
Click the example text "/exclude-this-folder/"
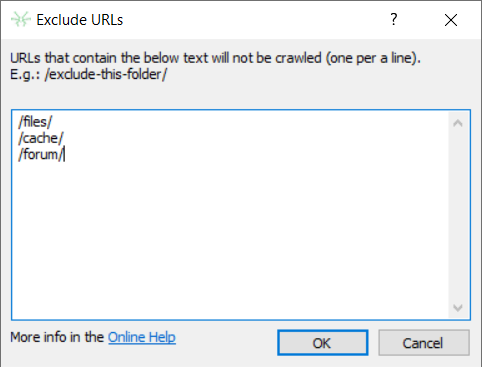pyautogui.click(x=106, y=74)
